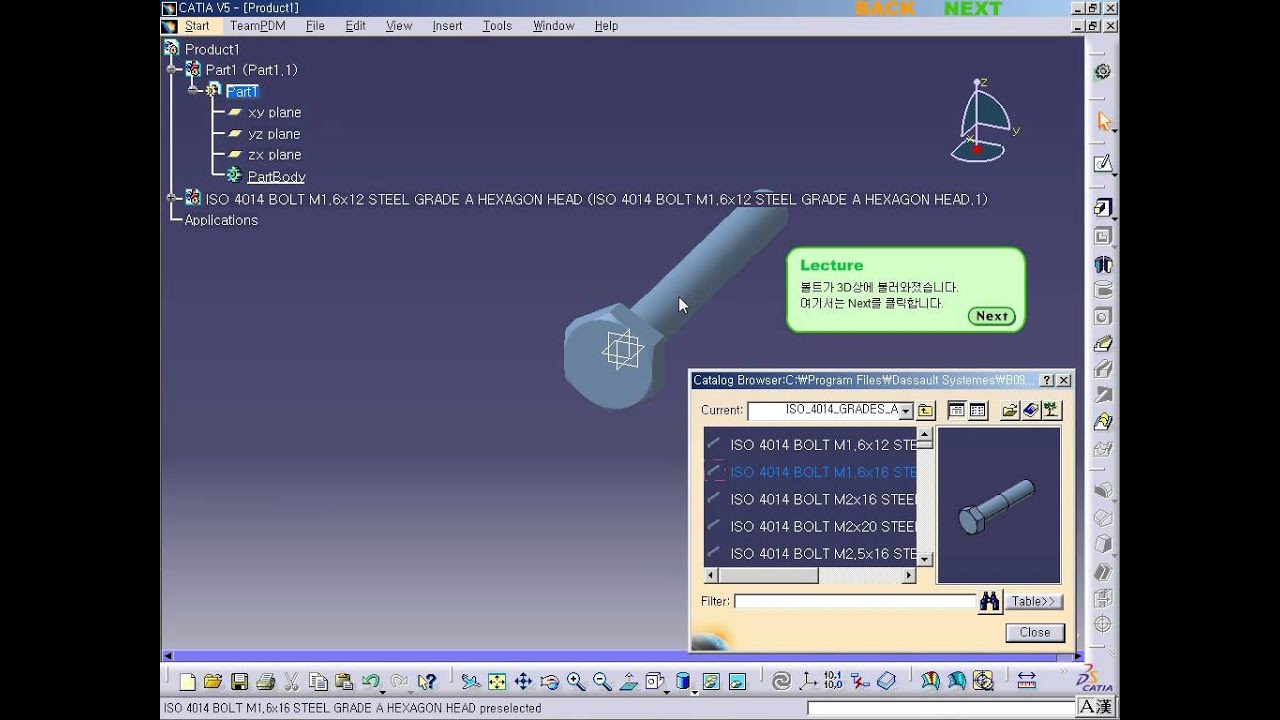Change render style with shading cylinder icon
The image size is (1280, 720).
point(683,682)
